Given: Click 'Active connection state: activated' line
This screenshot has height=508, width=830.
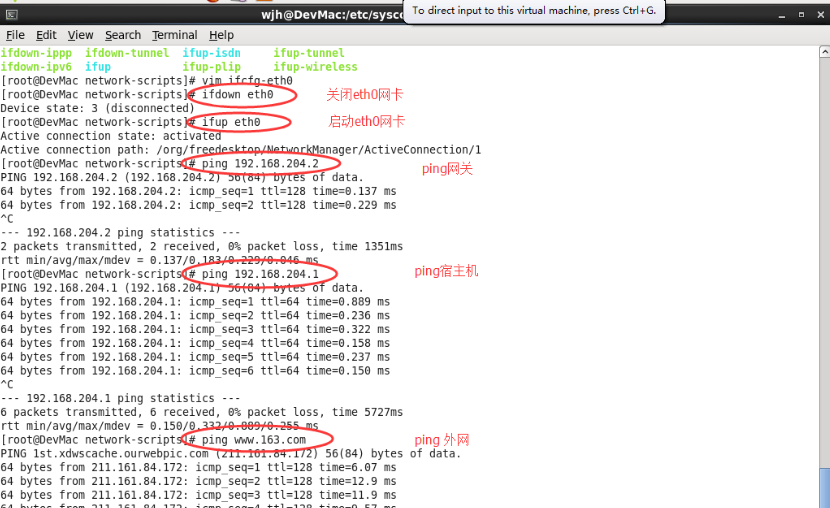Looking at the screenshot, I should point(111,136).
